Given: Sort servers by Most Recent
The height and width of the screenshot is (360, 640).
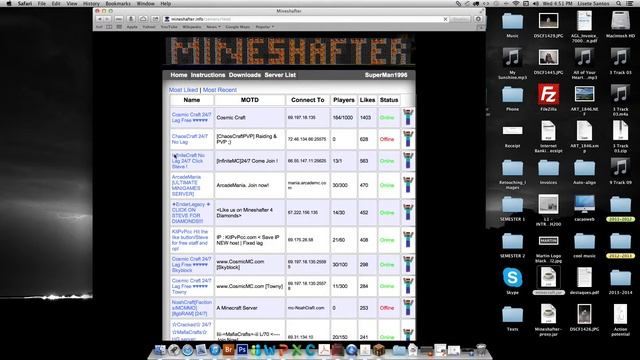Looking at the screenshot, I should coord(220,90).
